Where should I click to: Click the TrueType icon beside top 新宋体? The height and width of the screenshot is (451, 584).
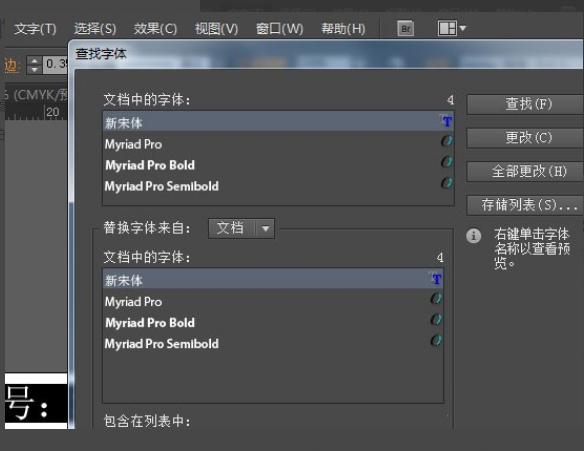coord(445,121)
